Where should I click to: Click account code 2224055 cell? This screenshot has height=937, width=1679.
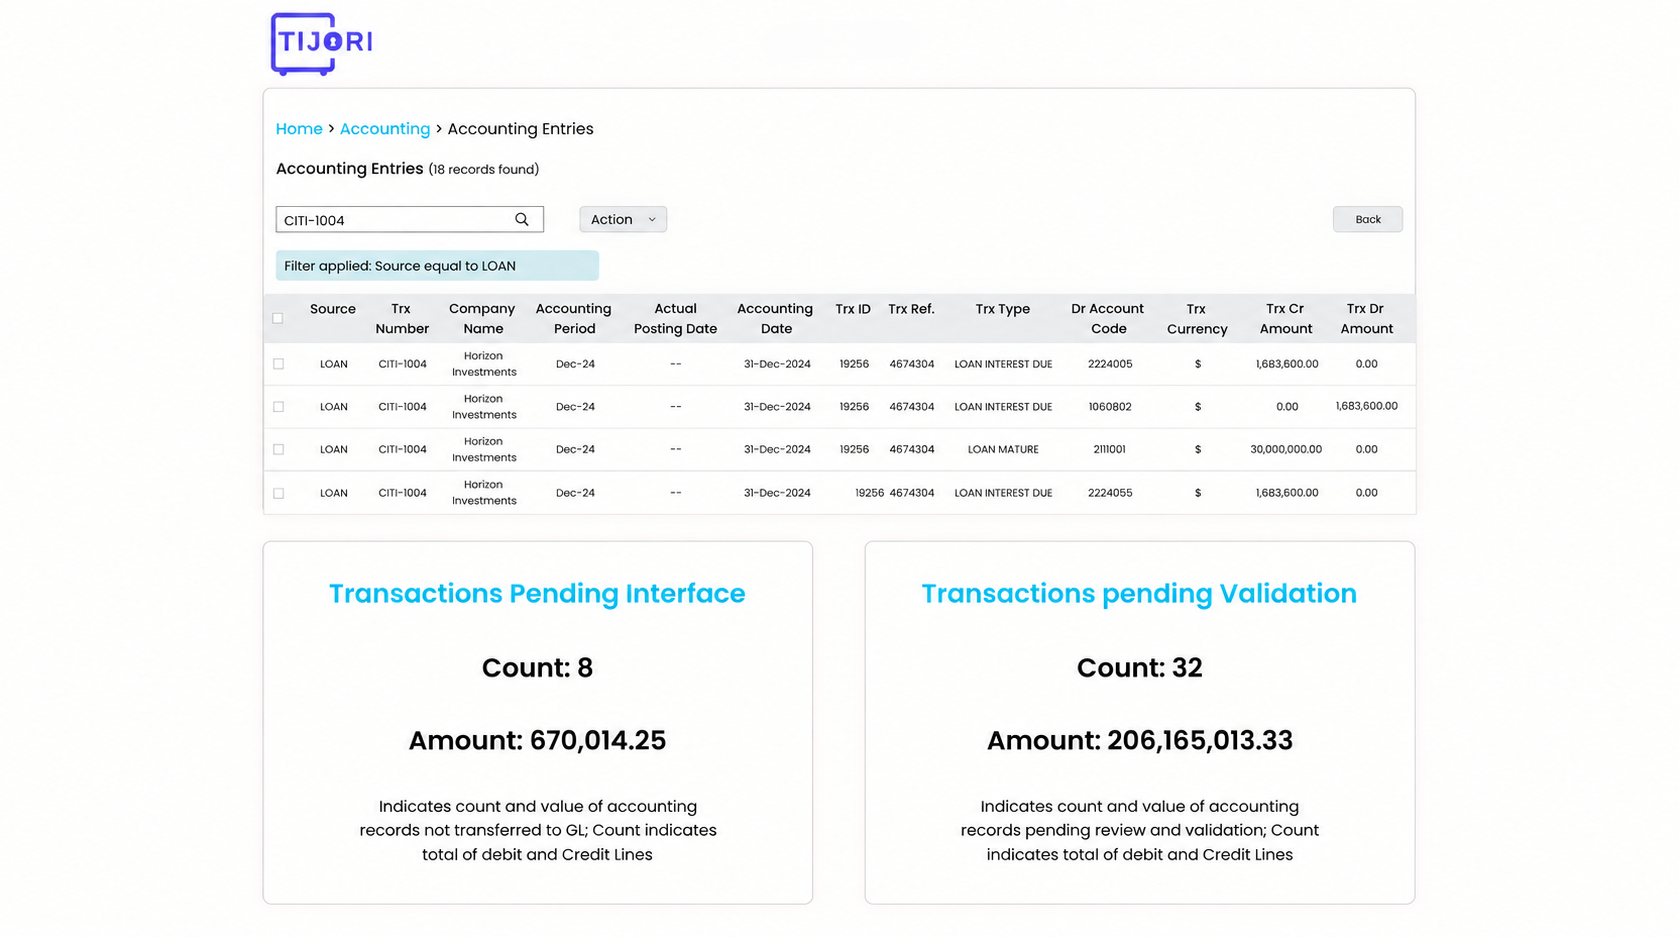coord(1110,493)
